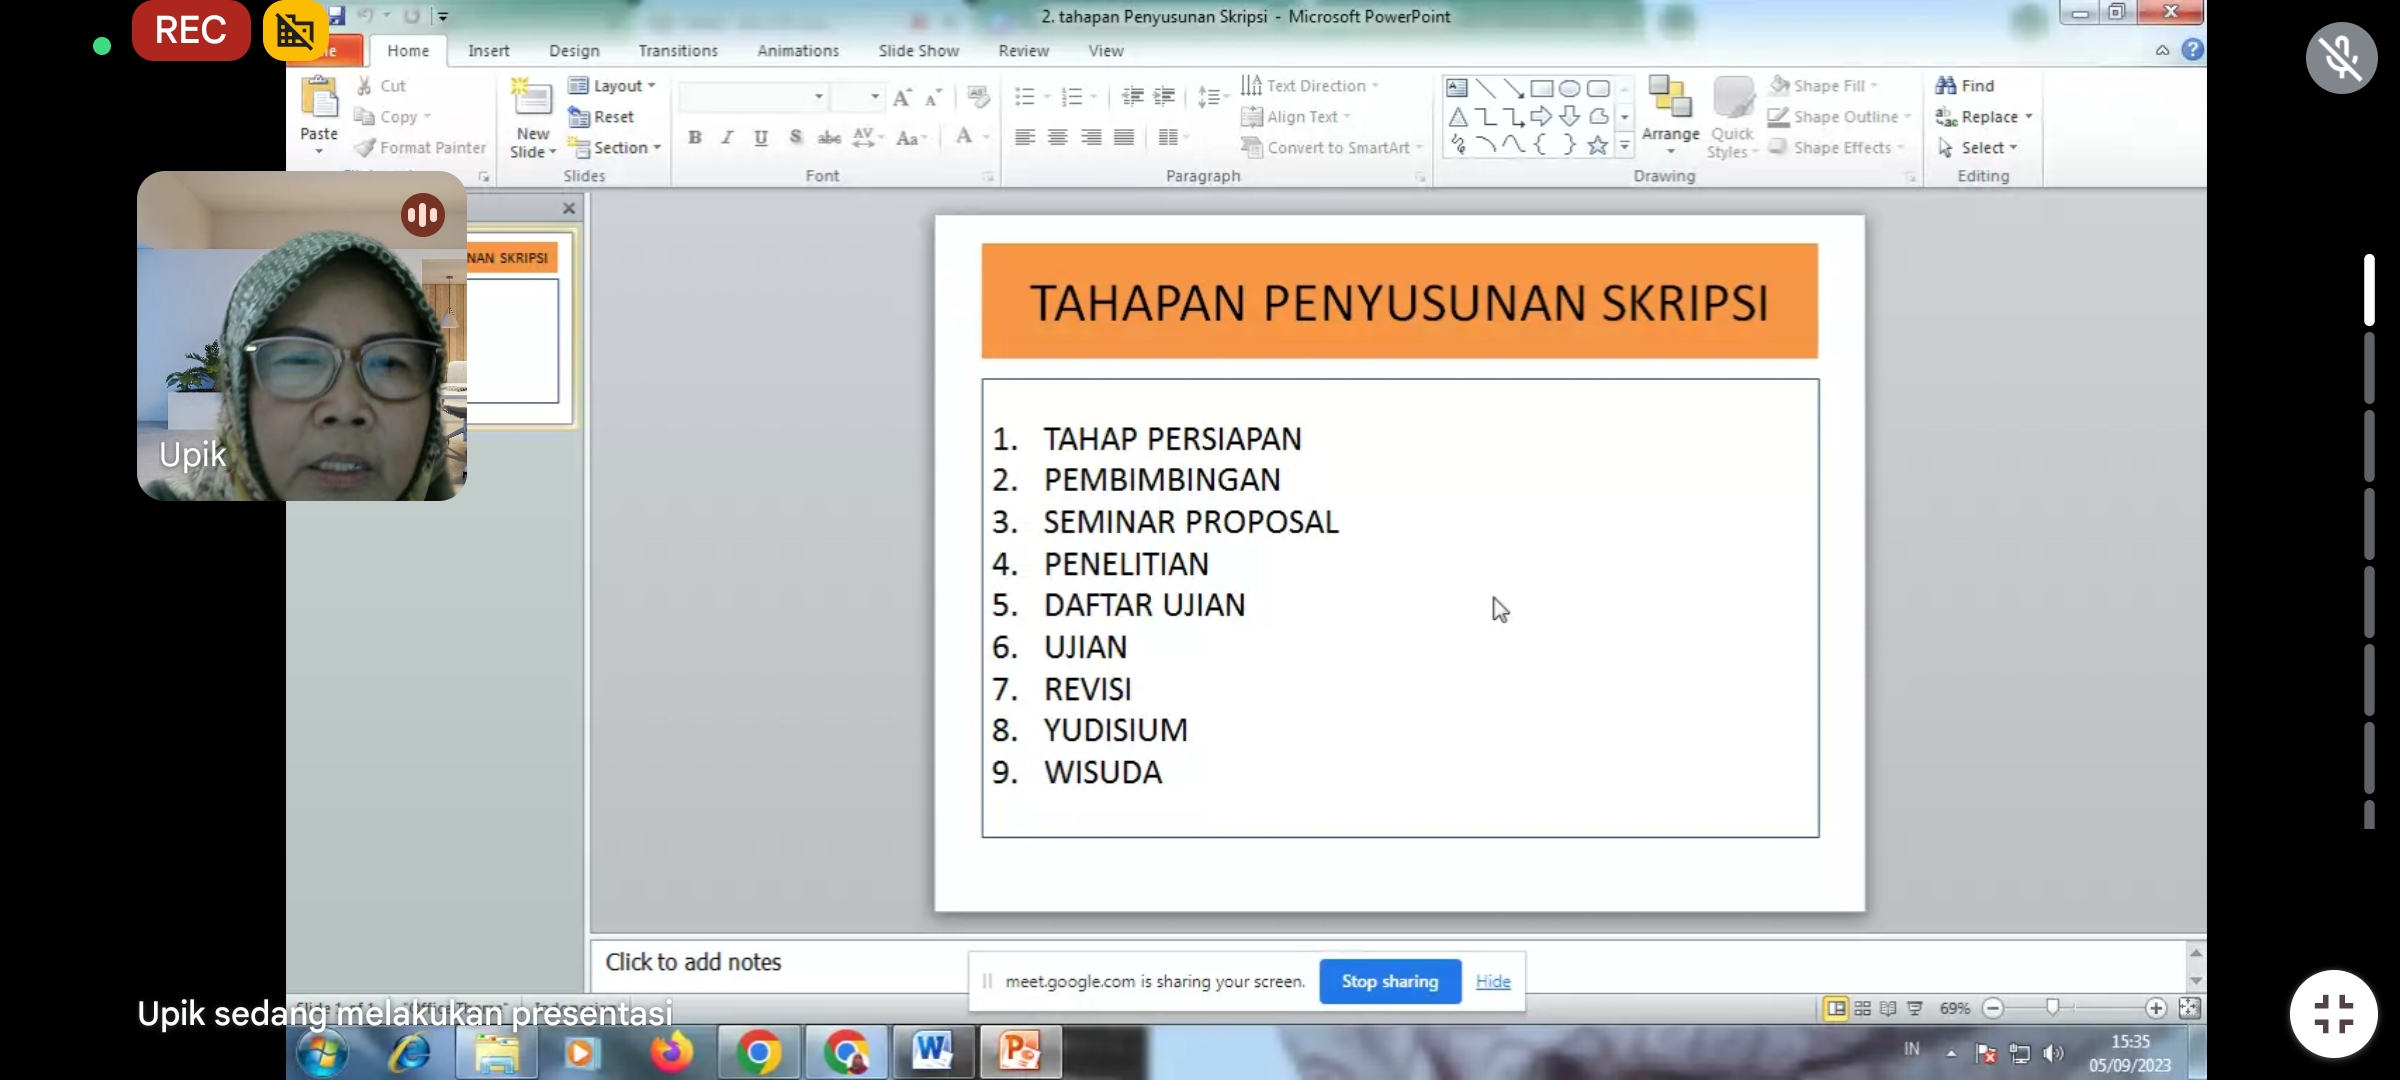Click the zoom slider handle in the status bar
This screenshot has height=1080, width=2400.
click(2052, 1008)
